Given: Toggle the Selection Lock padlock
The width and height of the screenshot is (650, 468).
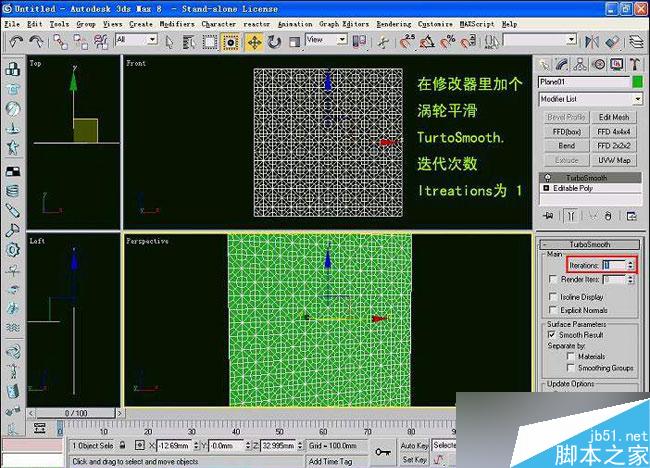Looking at the screenshot, I should (x=122, y=445).
